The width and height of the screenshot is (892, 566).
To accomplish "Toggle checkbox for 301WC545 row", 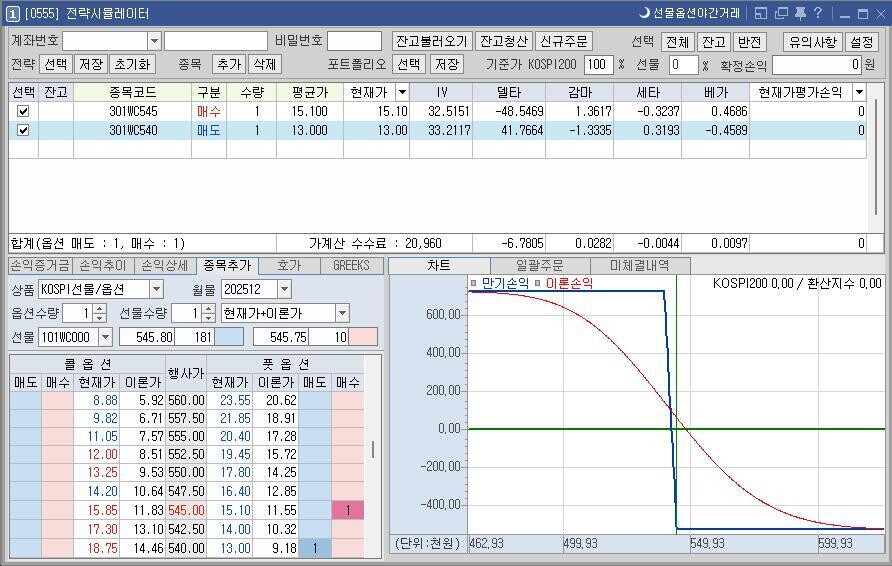I will point(23,111).
